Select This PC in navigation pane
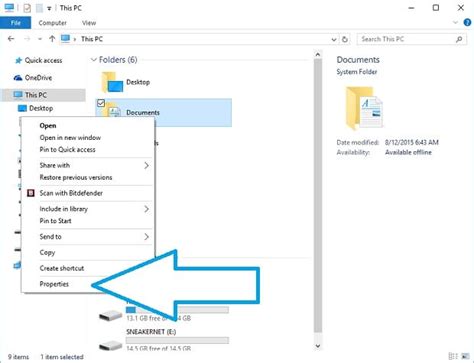 point(44,95)
